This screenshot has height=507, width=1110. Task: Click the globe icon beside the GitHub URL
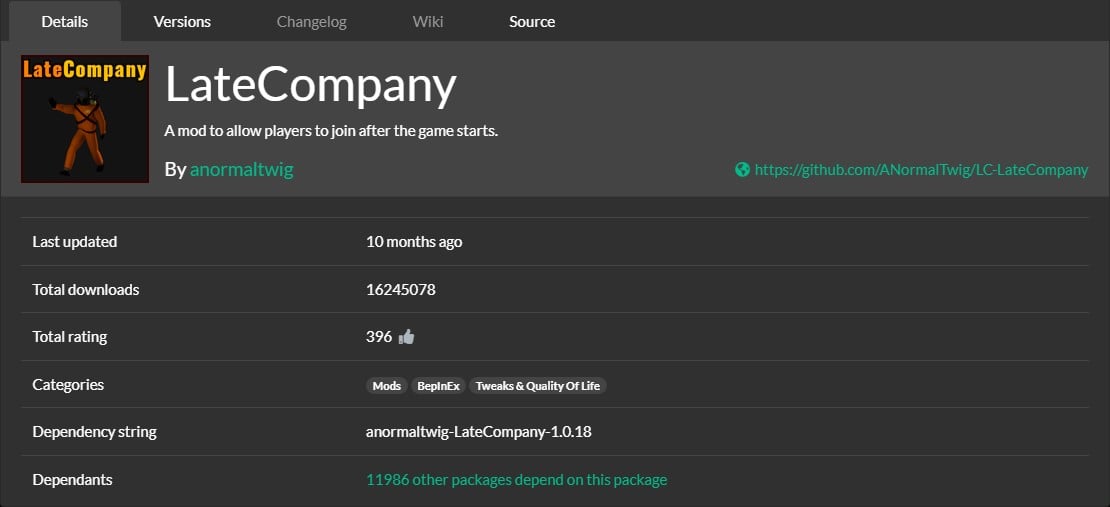742,170
